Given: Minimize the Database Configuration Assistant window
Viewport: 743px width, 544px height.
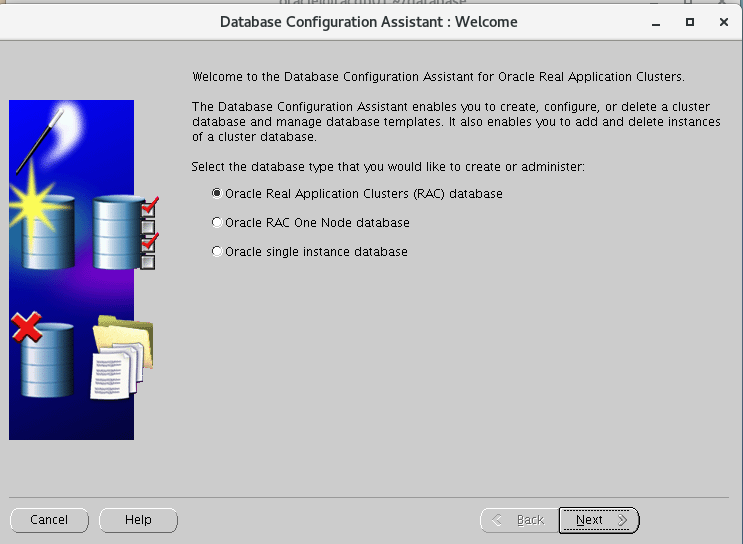Looking at the screenshot, I should 656,22.
